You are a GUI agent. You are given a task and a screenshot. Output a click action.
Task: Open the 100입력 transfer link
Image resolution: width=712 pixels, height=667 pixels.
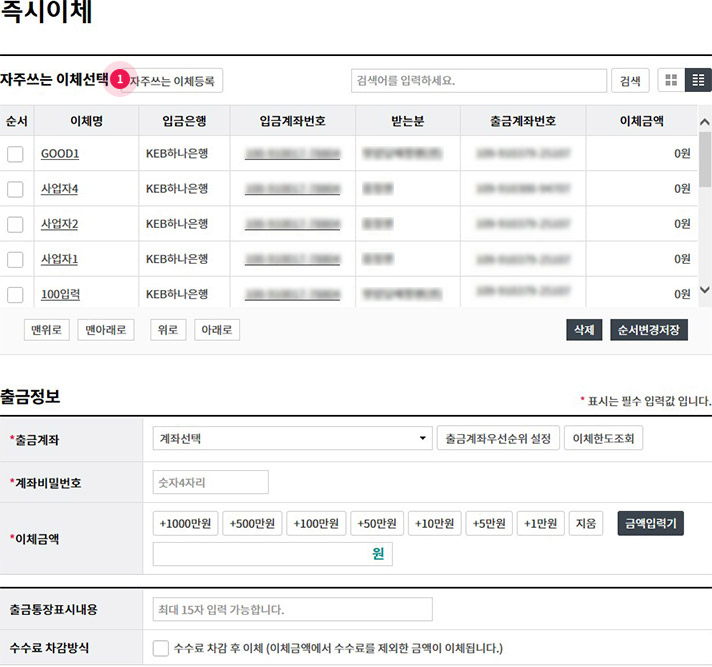tap(60, 294)
